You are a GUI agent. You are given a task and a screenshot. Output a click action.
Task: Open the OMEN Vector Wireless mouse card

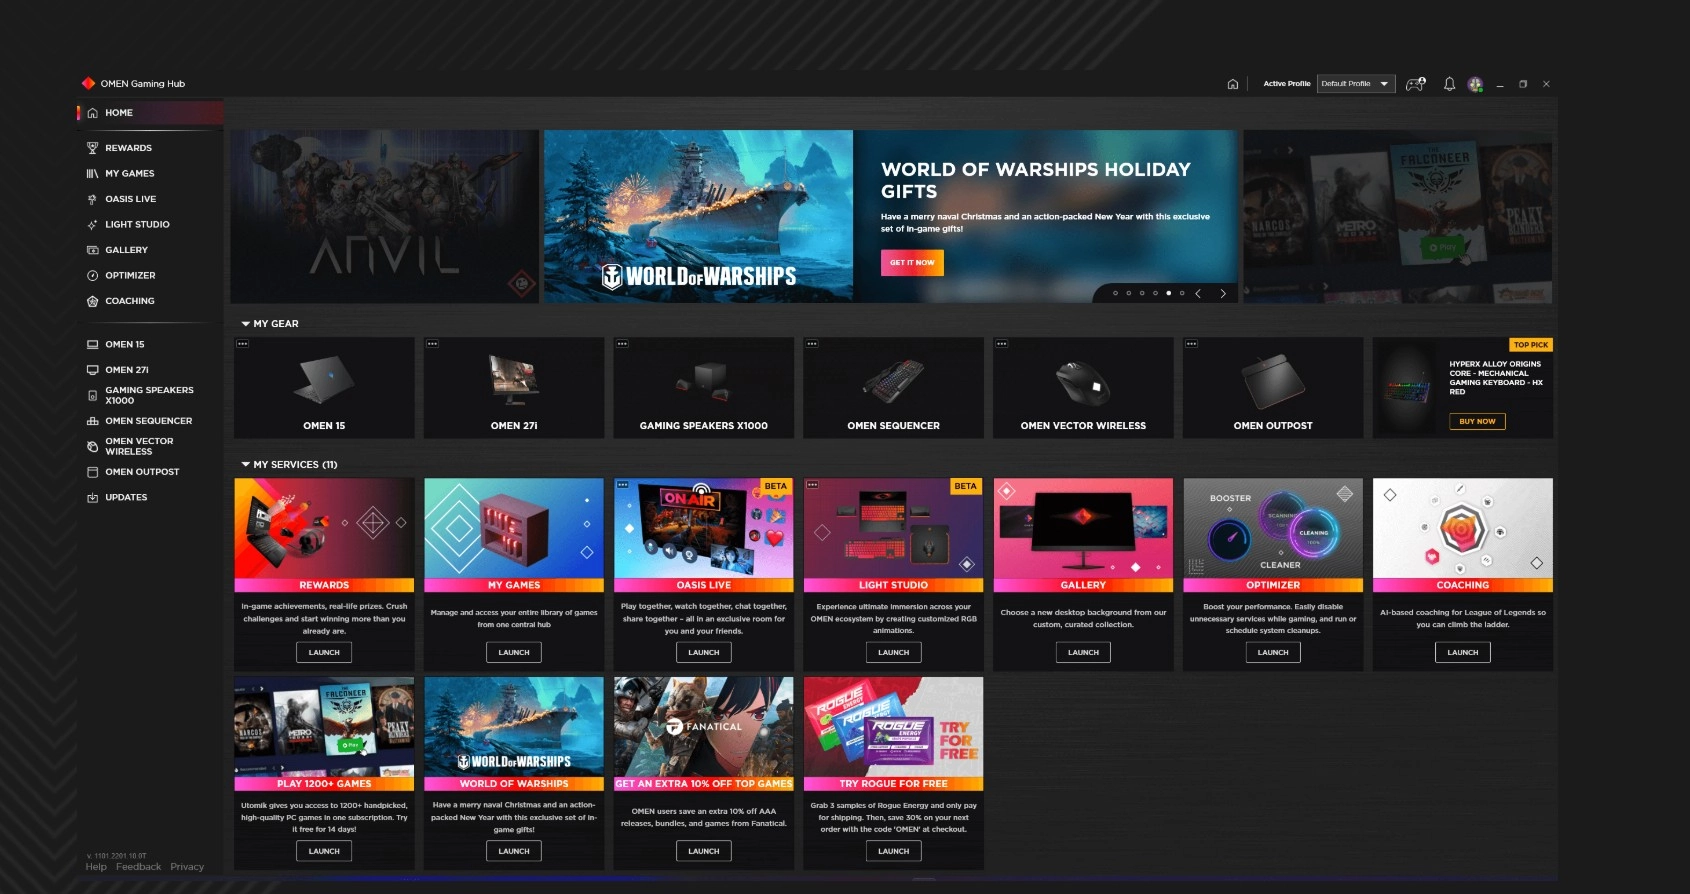tap(1083, 388)
